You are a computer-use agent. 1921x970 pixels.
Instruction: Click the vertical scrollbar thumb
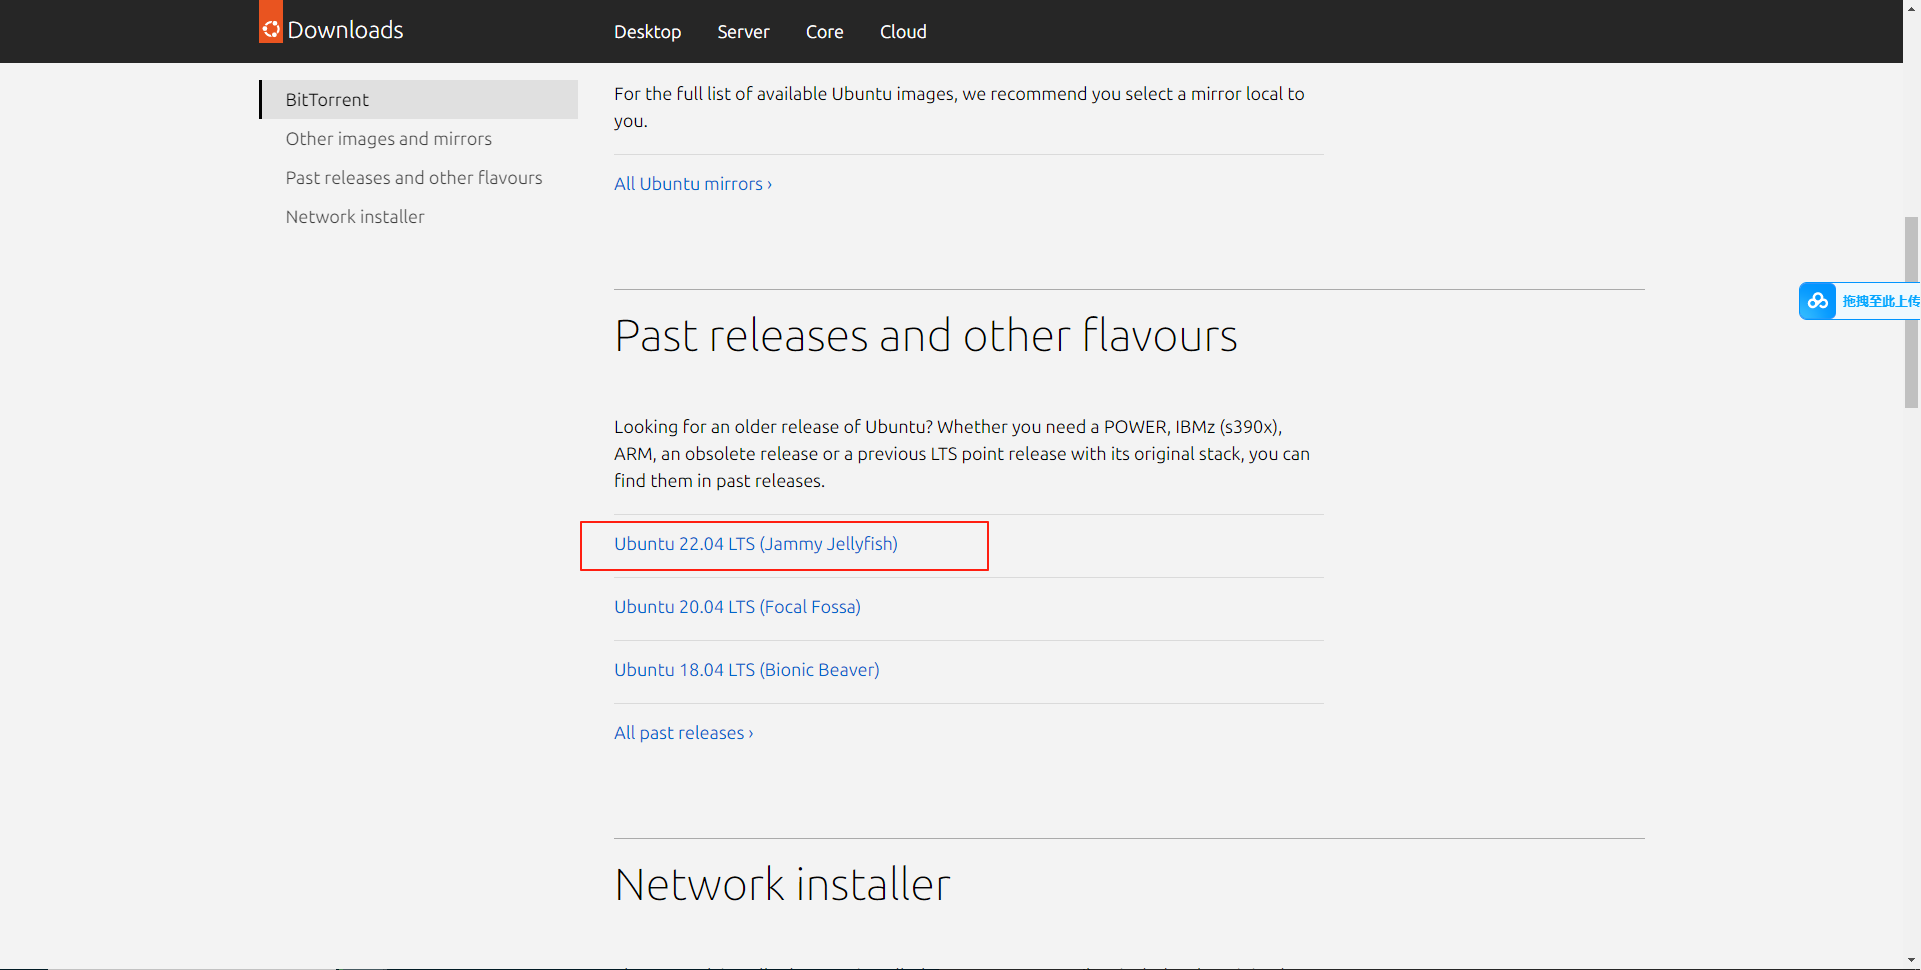(x=1911, y=312)
